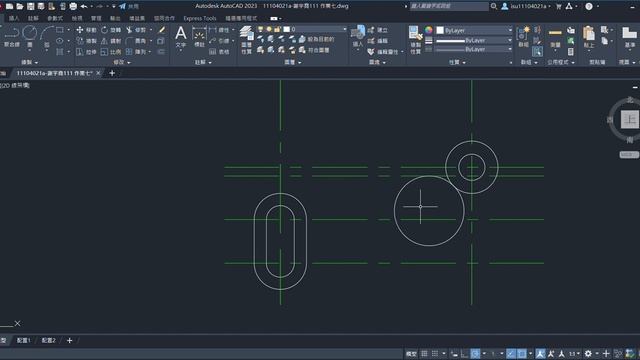The image size is (640, 360).
Task: Click the Mirror (鏡射) modify tool
Action: tap(111, 41)
